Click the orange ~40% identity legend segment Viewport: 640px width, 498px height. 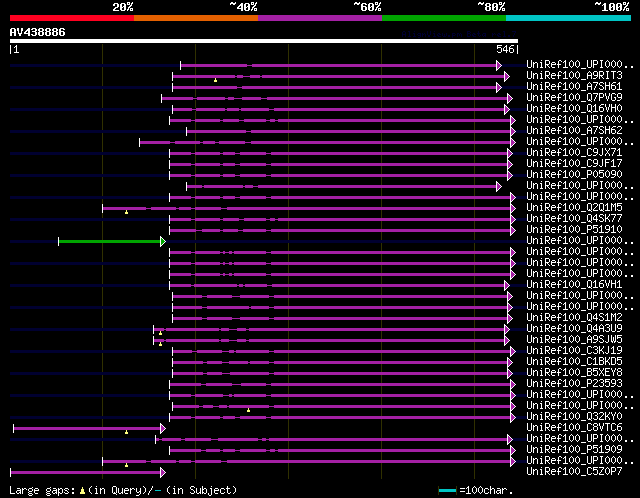click(x=196, y=18)
